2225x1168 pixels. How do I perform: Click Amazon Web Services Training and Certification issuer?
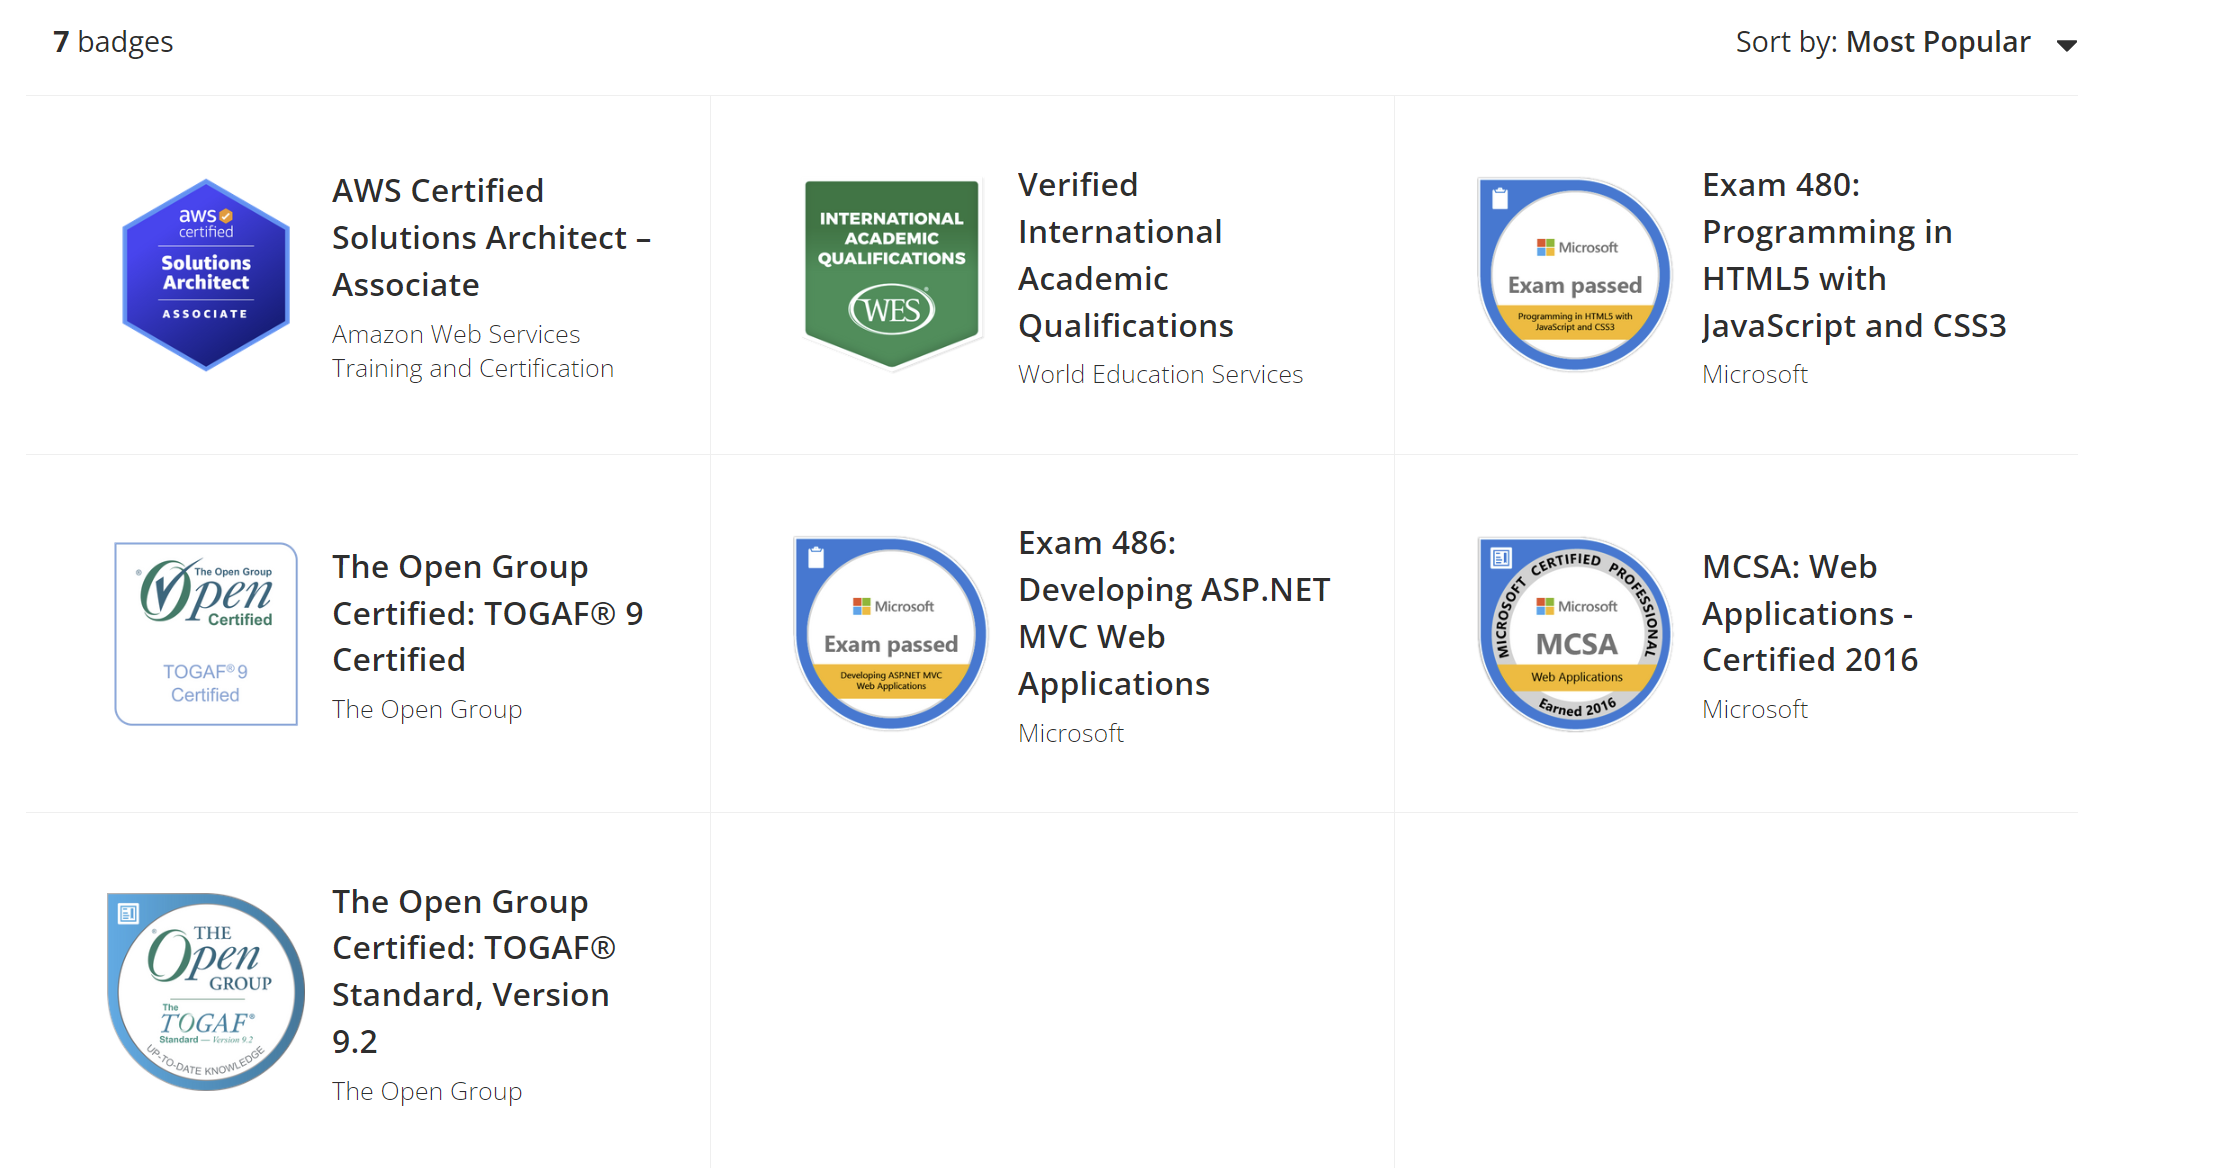click(473, 351)
